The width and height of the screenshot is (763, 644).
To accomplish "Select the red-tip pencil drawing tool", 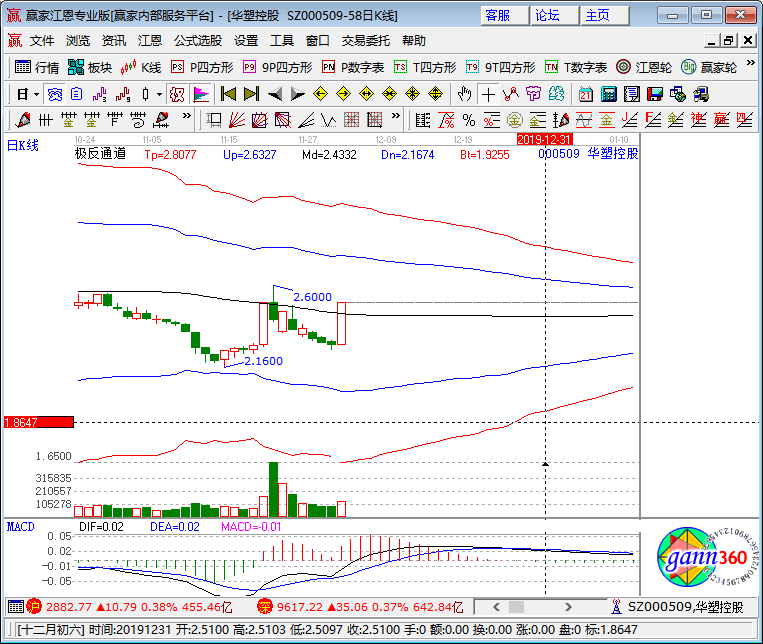I will 22,119.
